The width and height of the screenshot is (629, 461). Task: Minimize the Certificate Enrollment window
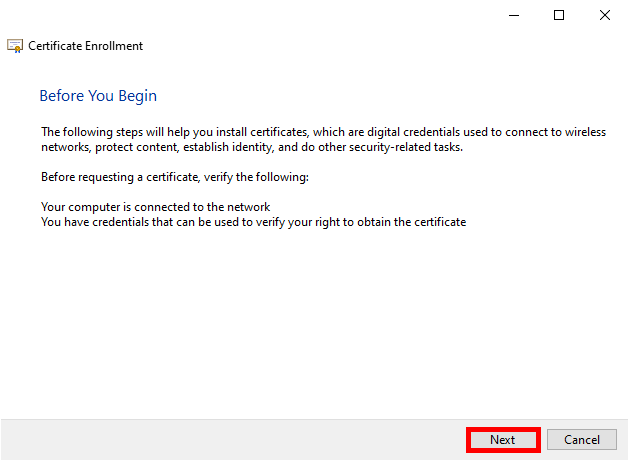(513, 15)
